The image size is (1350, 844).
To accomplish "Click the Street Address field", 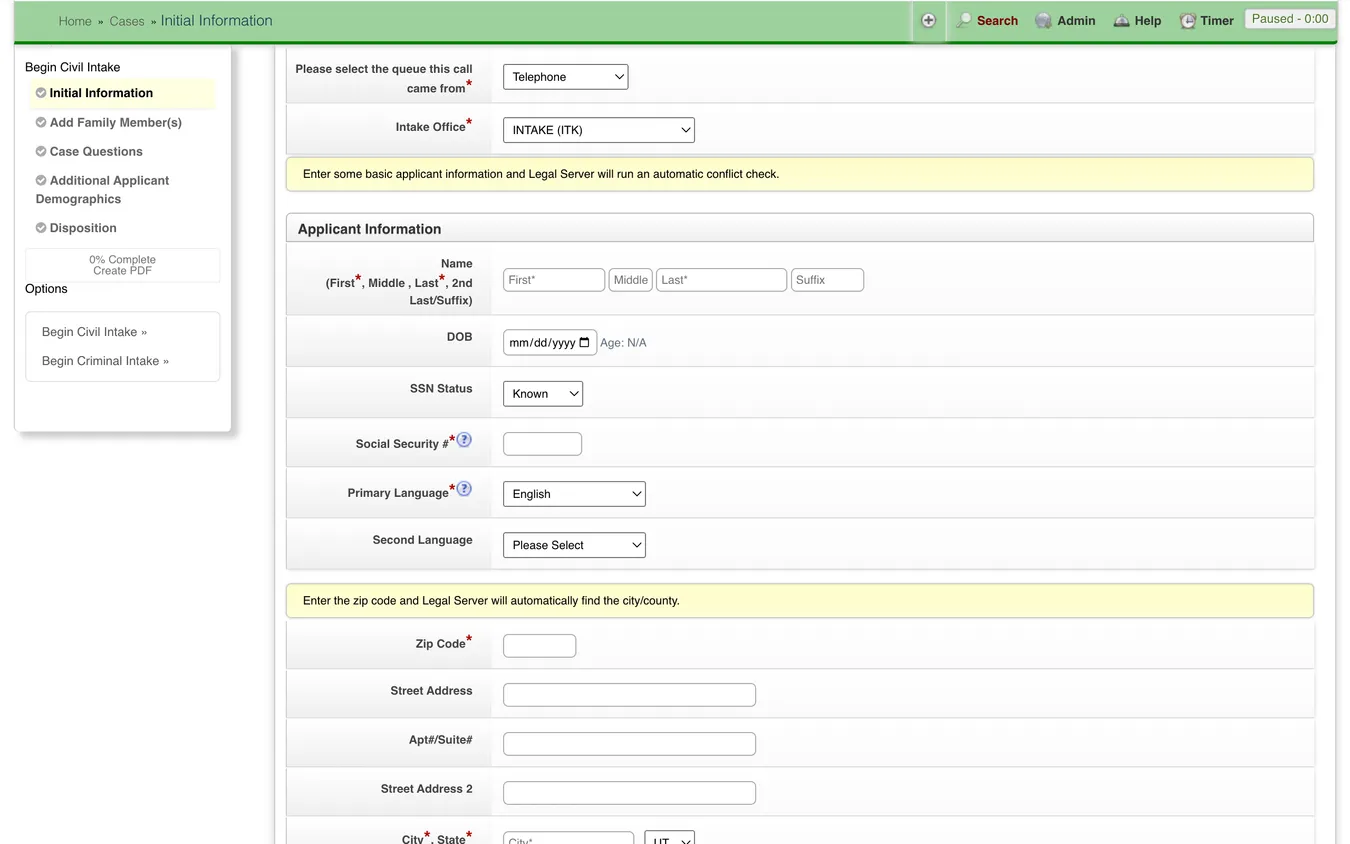I will click(629, 695).
